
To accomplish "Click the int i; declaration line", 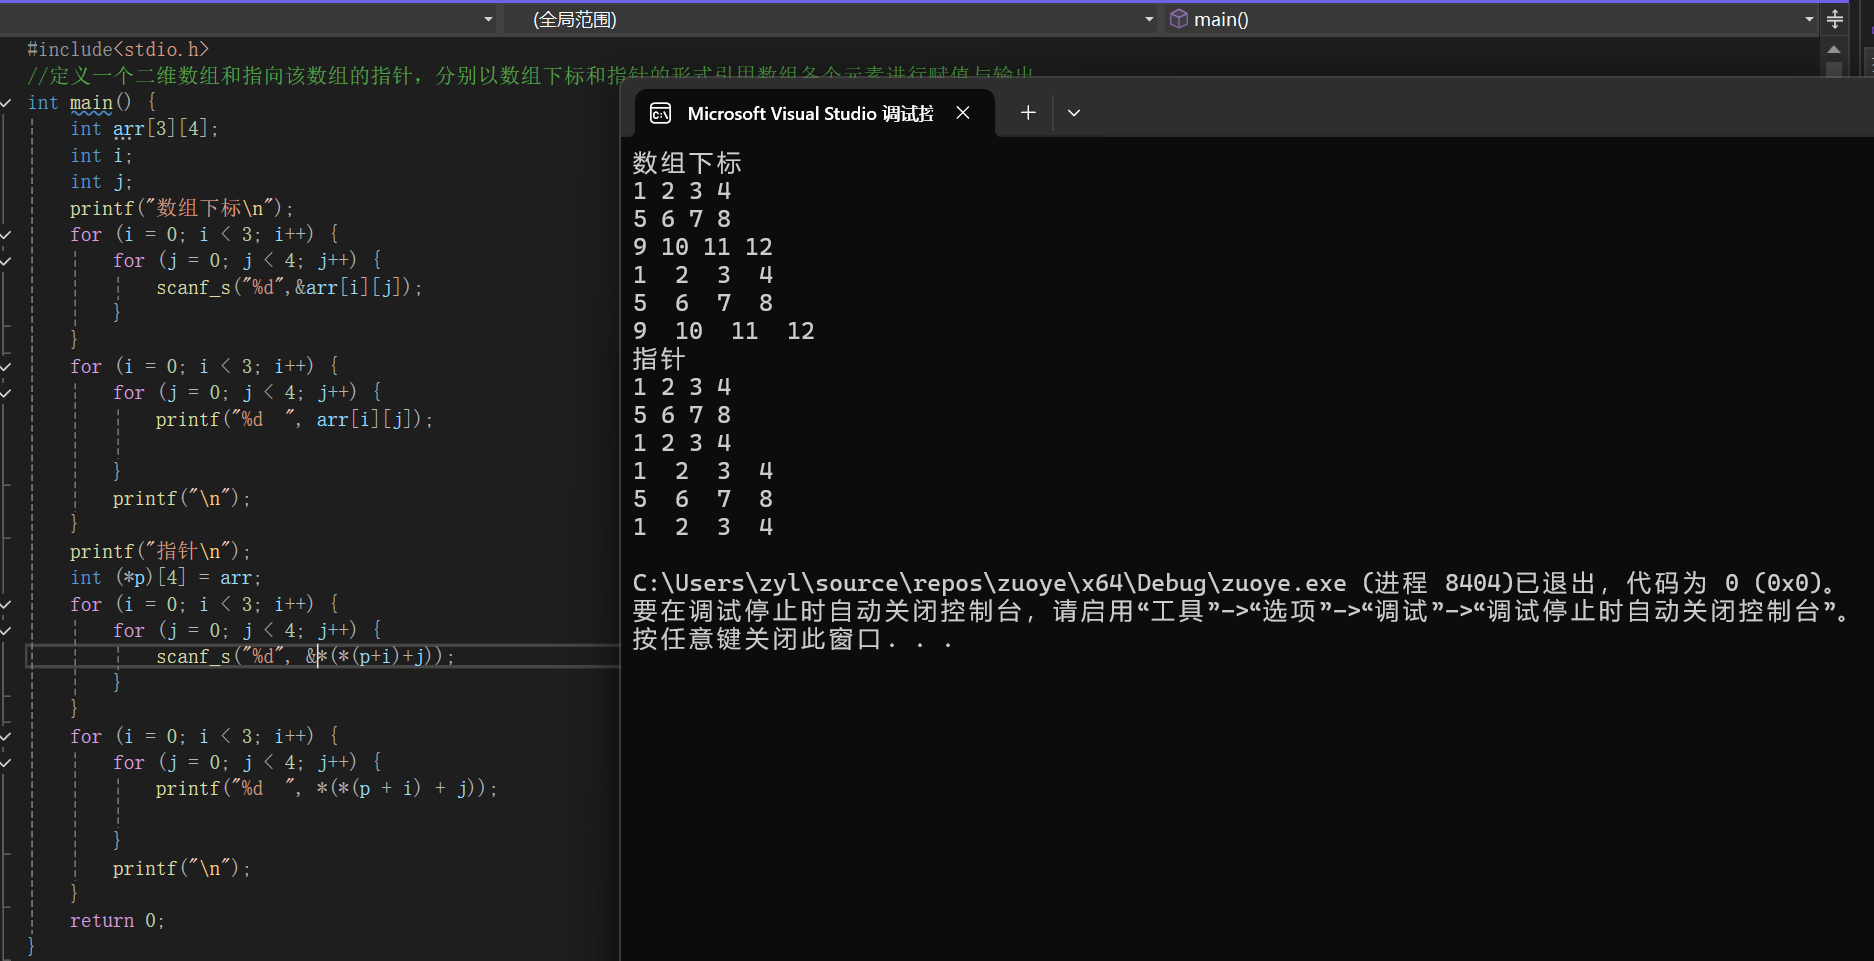I will tap(101, 156).
